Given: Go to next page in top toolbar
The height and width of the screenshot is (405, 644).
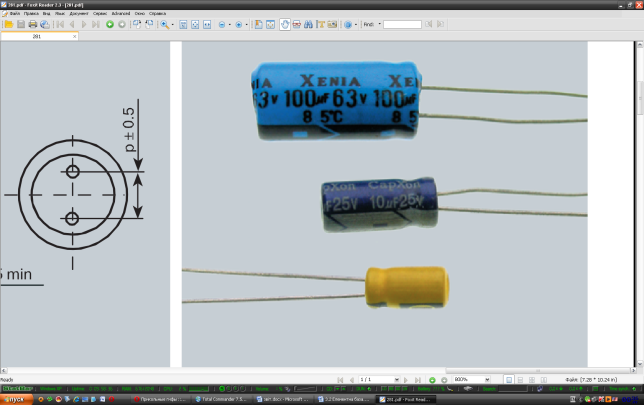Looking at the screenshot, I should coord(84,25).
